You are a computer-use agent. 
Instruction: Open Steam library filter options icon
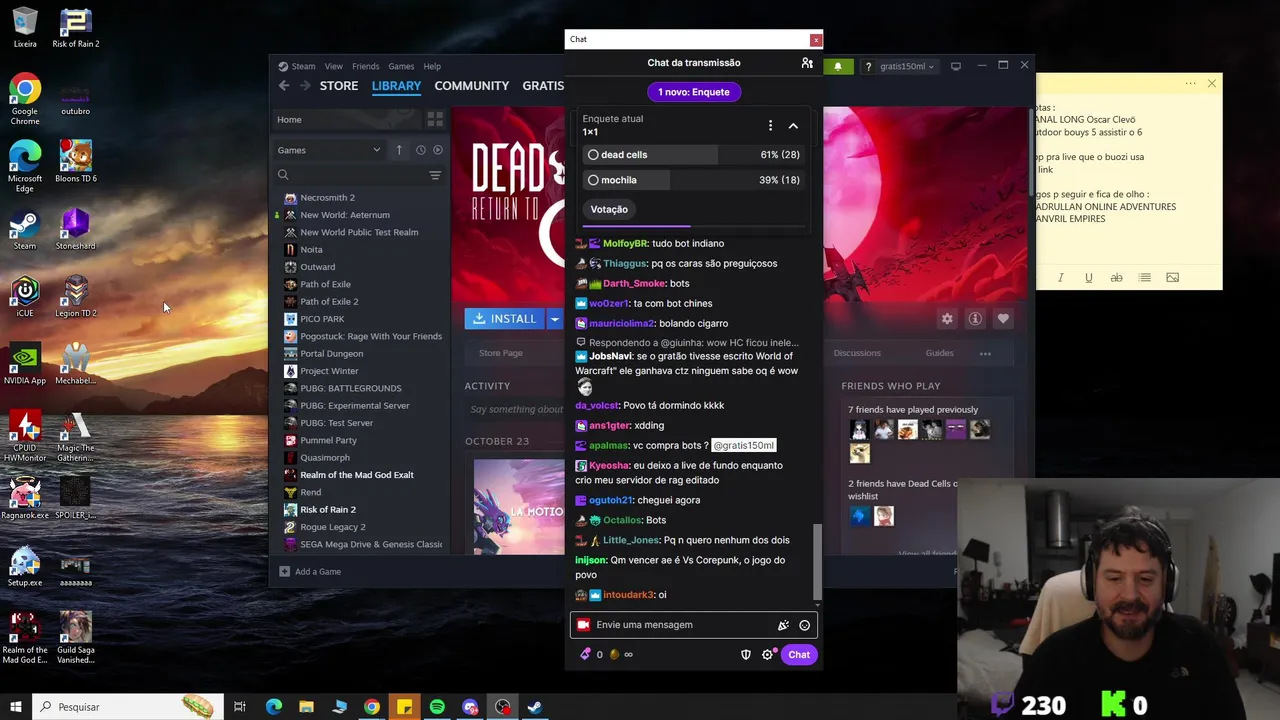(x=435, y=175)
